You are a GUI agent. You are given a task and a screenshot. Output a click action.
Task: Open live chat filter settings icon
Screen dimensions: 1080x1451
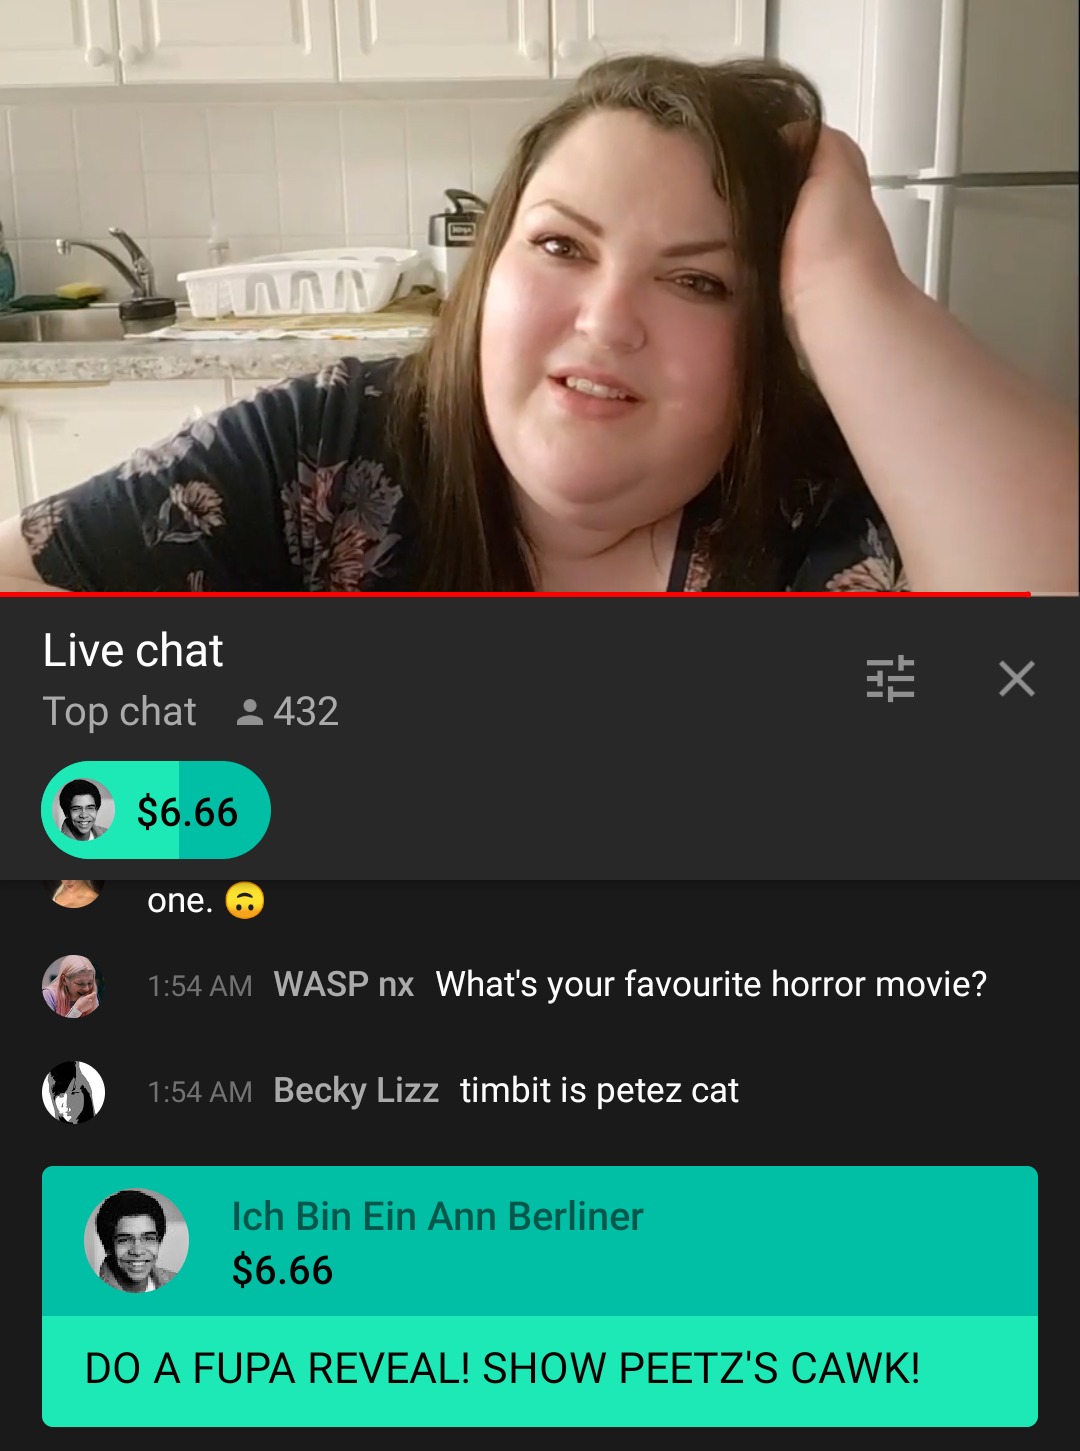[x=890, y=679]
